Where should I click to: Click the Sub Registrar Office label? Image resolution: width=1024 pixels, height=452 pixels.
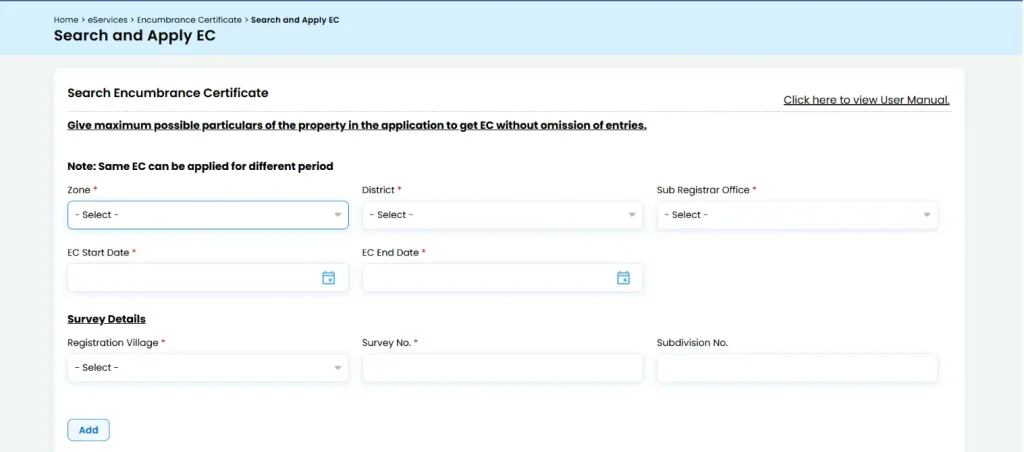[x=703, y=189]
